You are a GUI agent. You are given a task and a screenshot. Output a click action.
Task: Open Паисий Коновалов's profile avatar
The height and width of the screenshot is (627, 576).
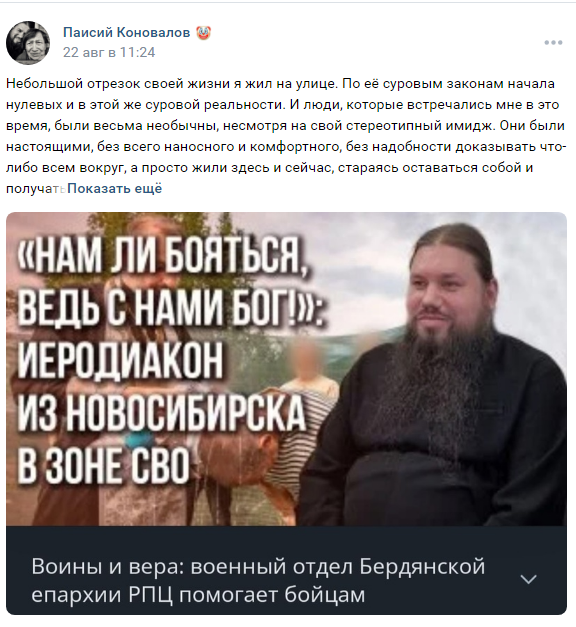click(28, 42)
